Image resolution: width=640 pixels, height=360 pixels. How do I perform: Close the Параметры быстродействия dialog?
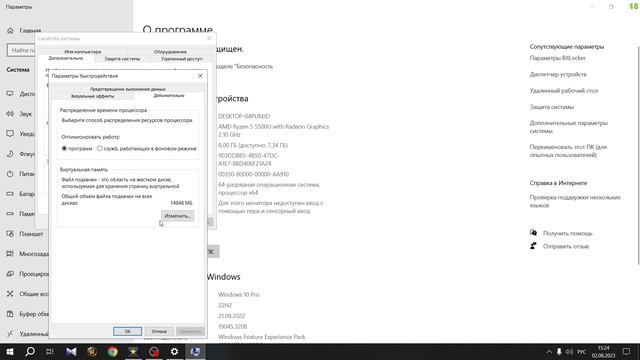coord(200,76)
